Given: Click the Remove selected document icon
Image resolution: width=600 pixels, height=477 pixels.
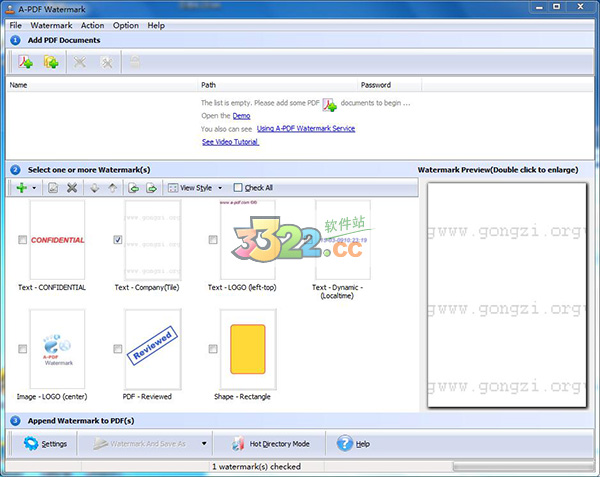Looking at the screenshot, I should [x=80, y=62].
